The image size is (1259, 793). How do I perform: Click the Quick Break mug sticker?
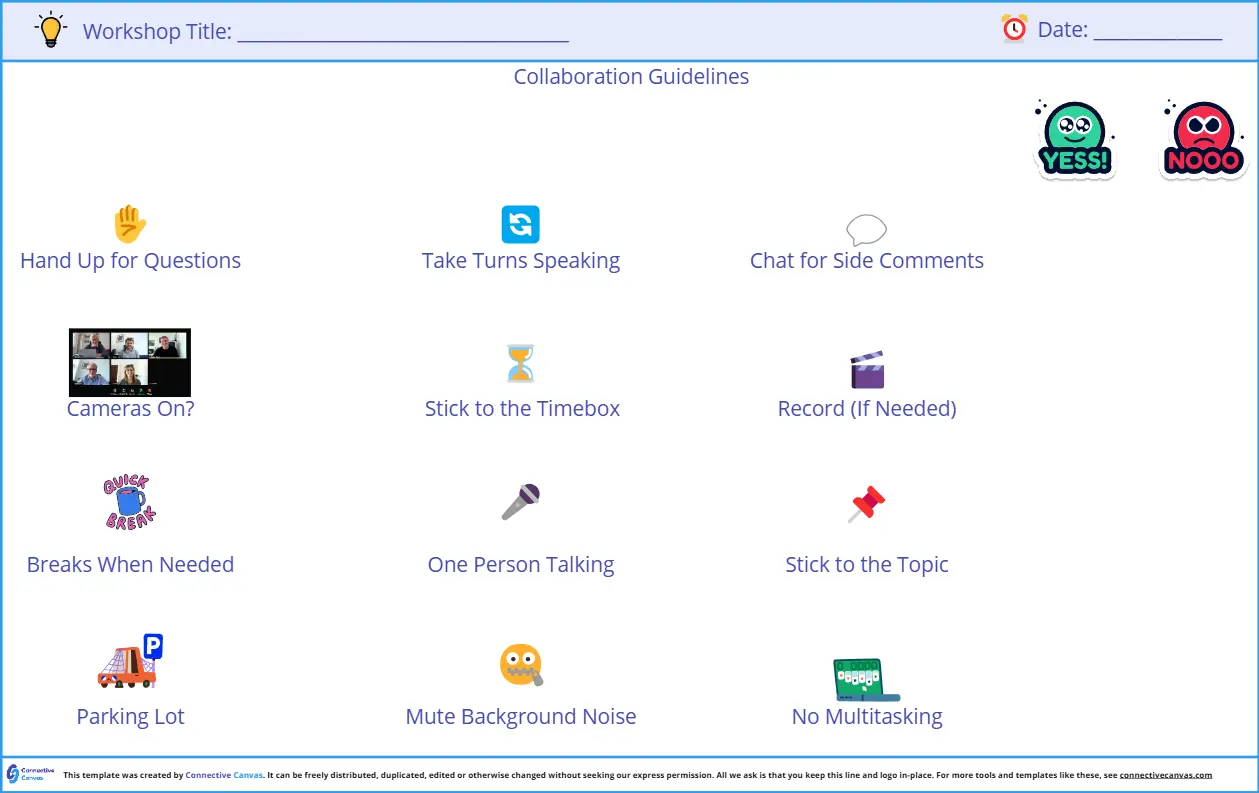(130, 503)
